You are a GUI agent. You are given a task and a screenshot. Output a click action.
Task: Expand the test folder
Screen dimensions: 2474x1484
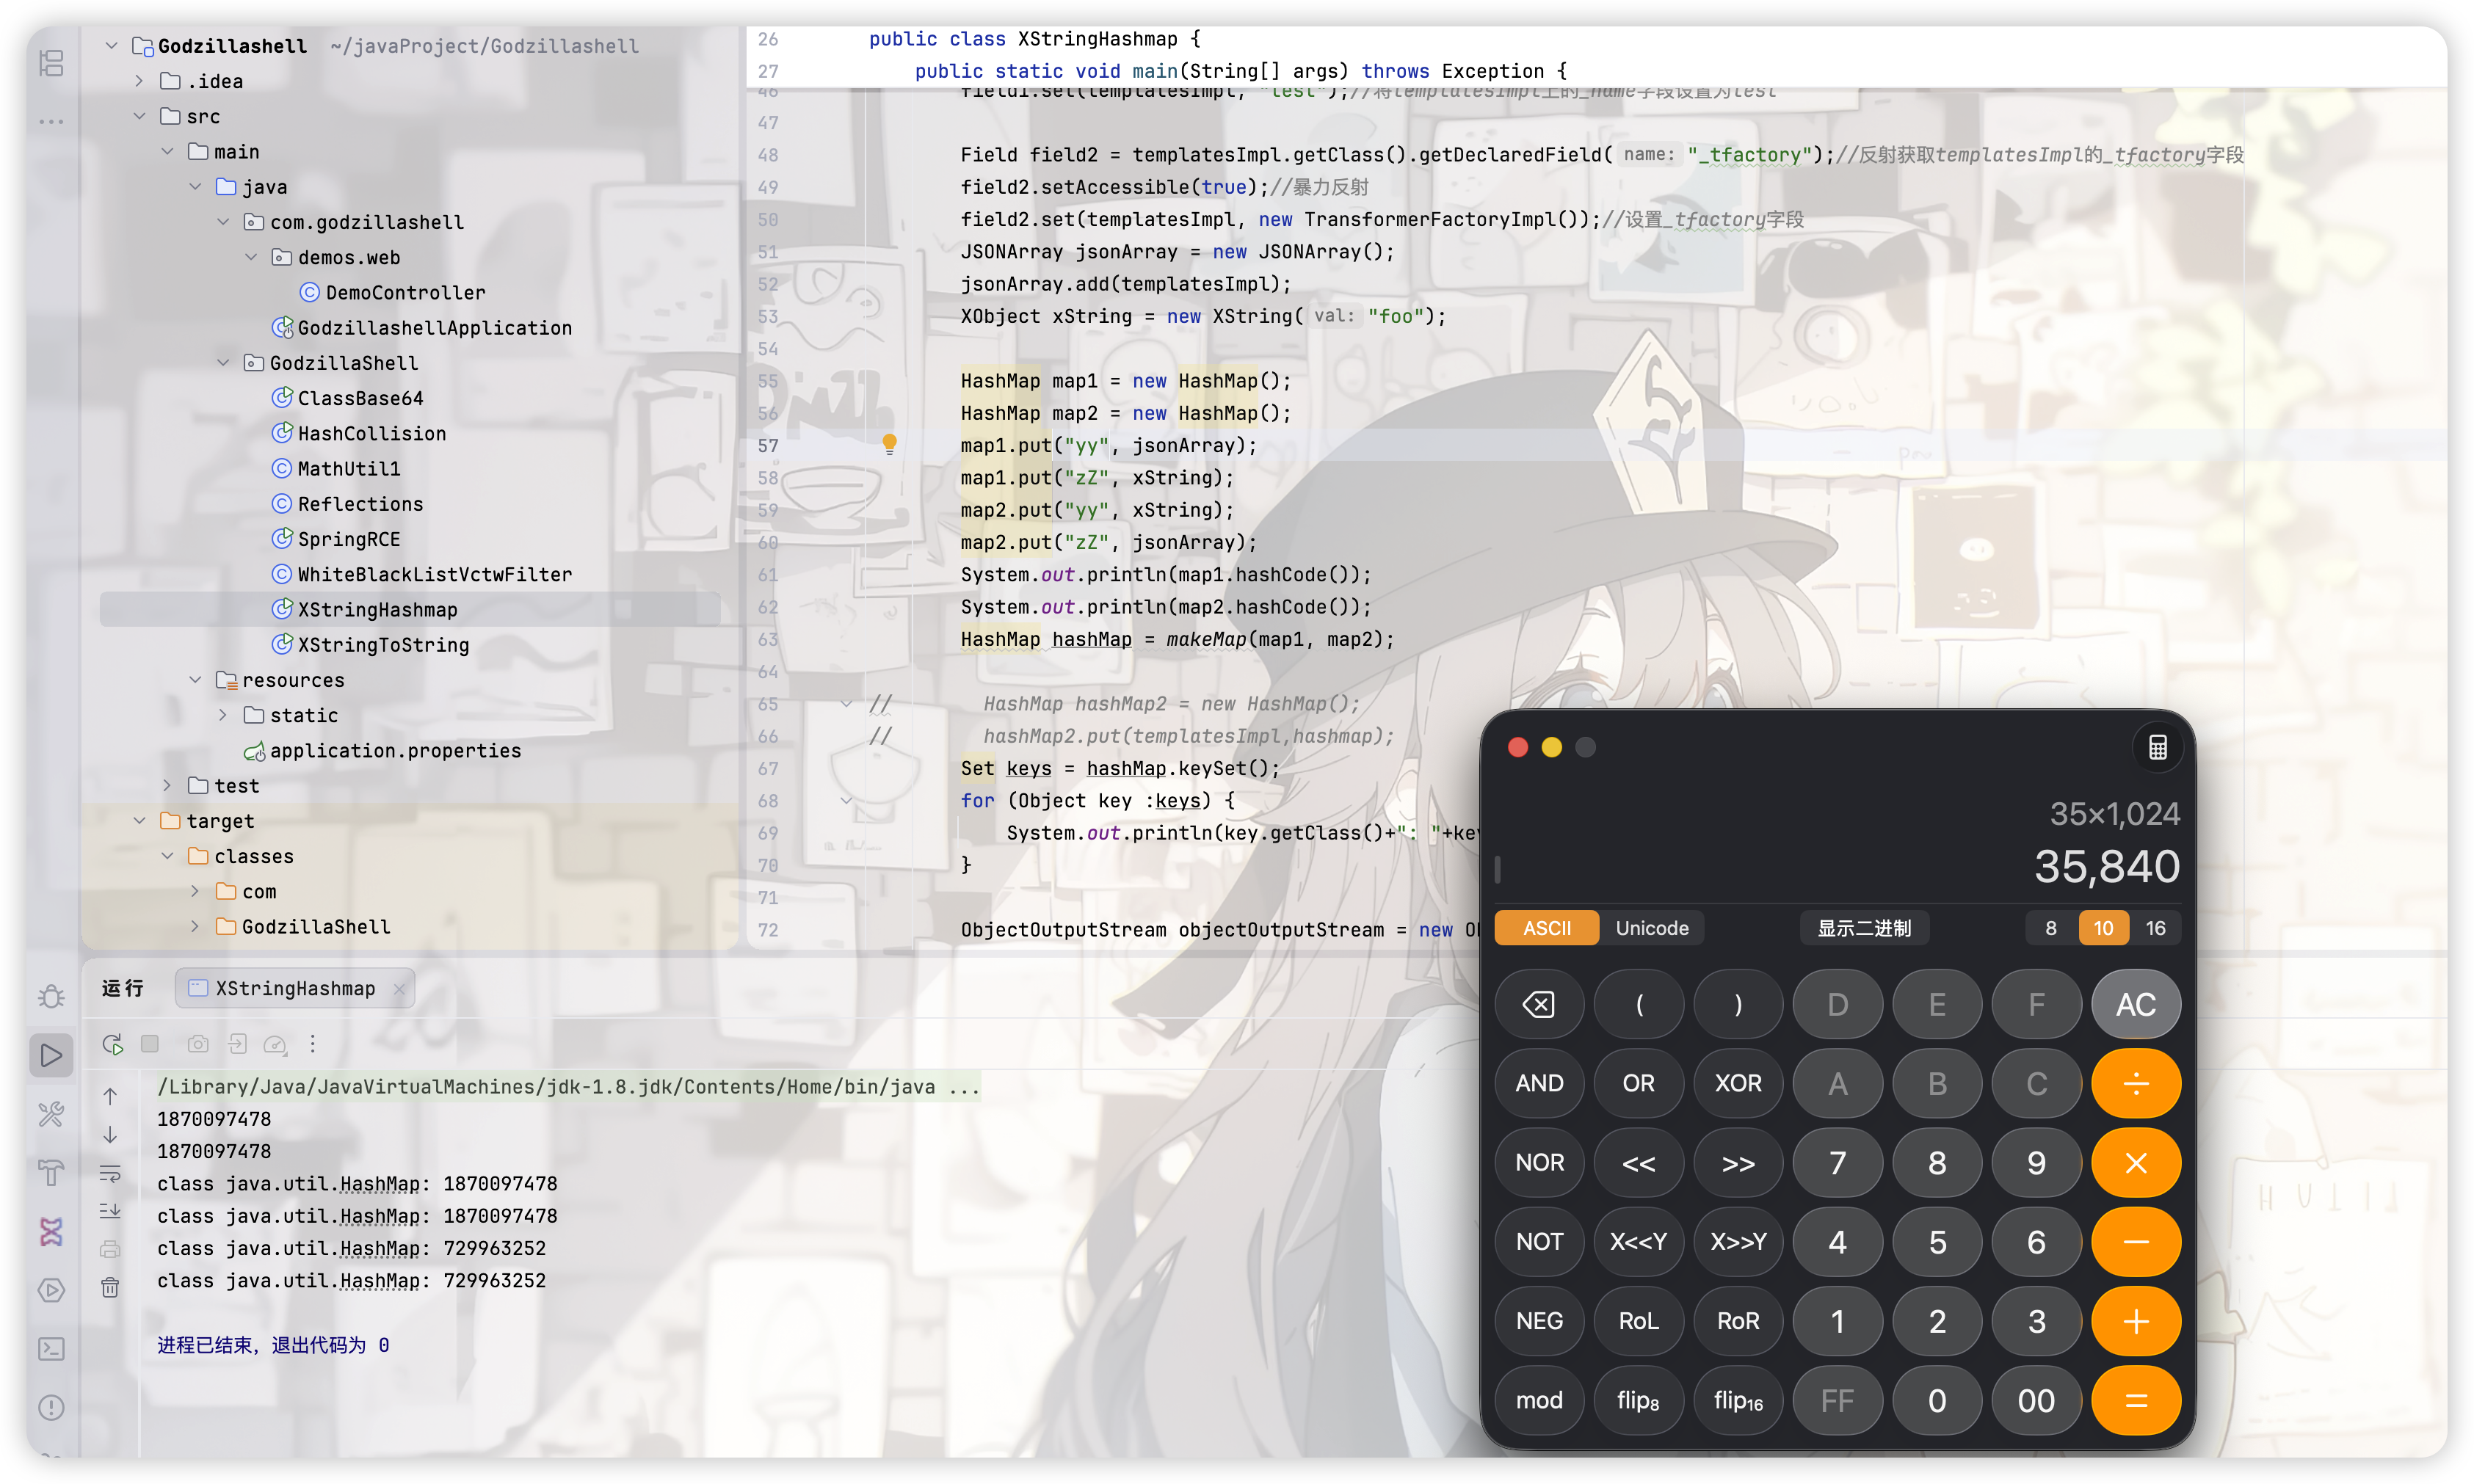coord(168,785)
